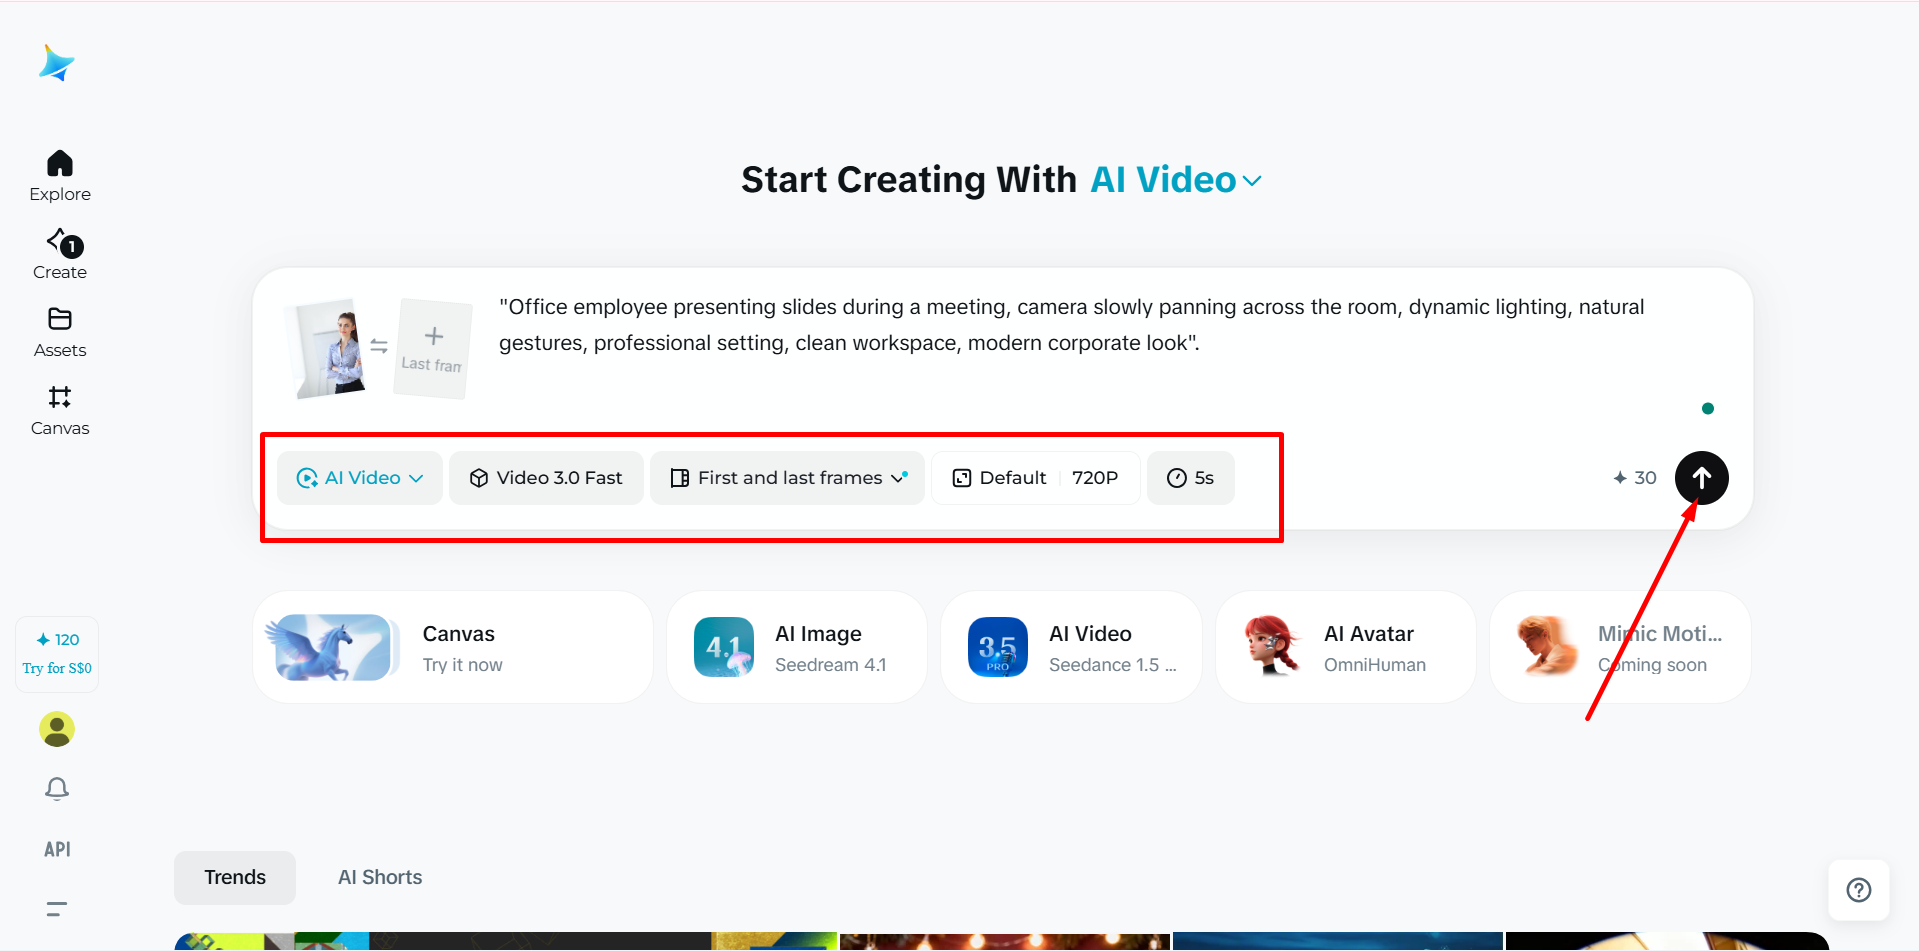This screenshot has height=951, width=1919.
Task: Open the Explore section from the sidebar
Action: (x=59, y=175)
